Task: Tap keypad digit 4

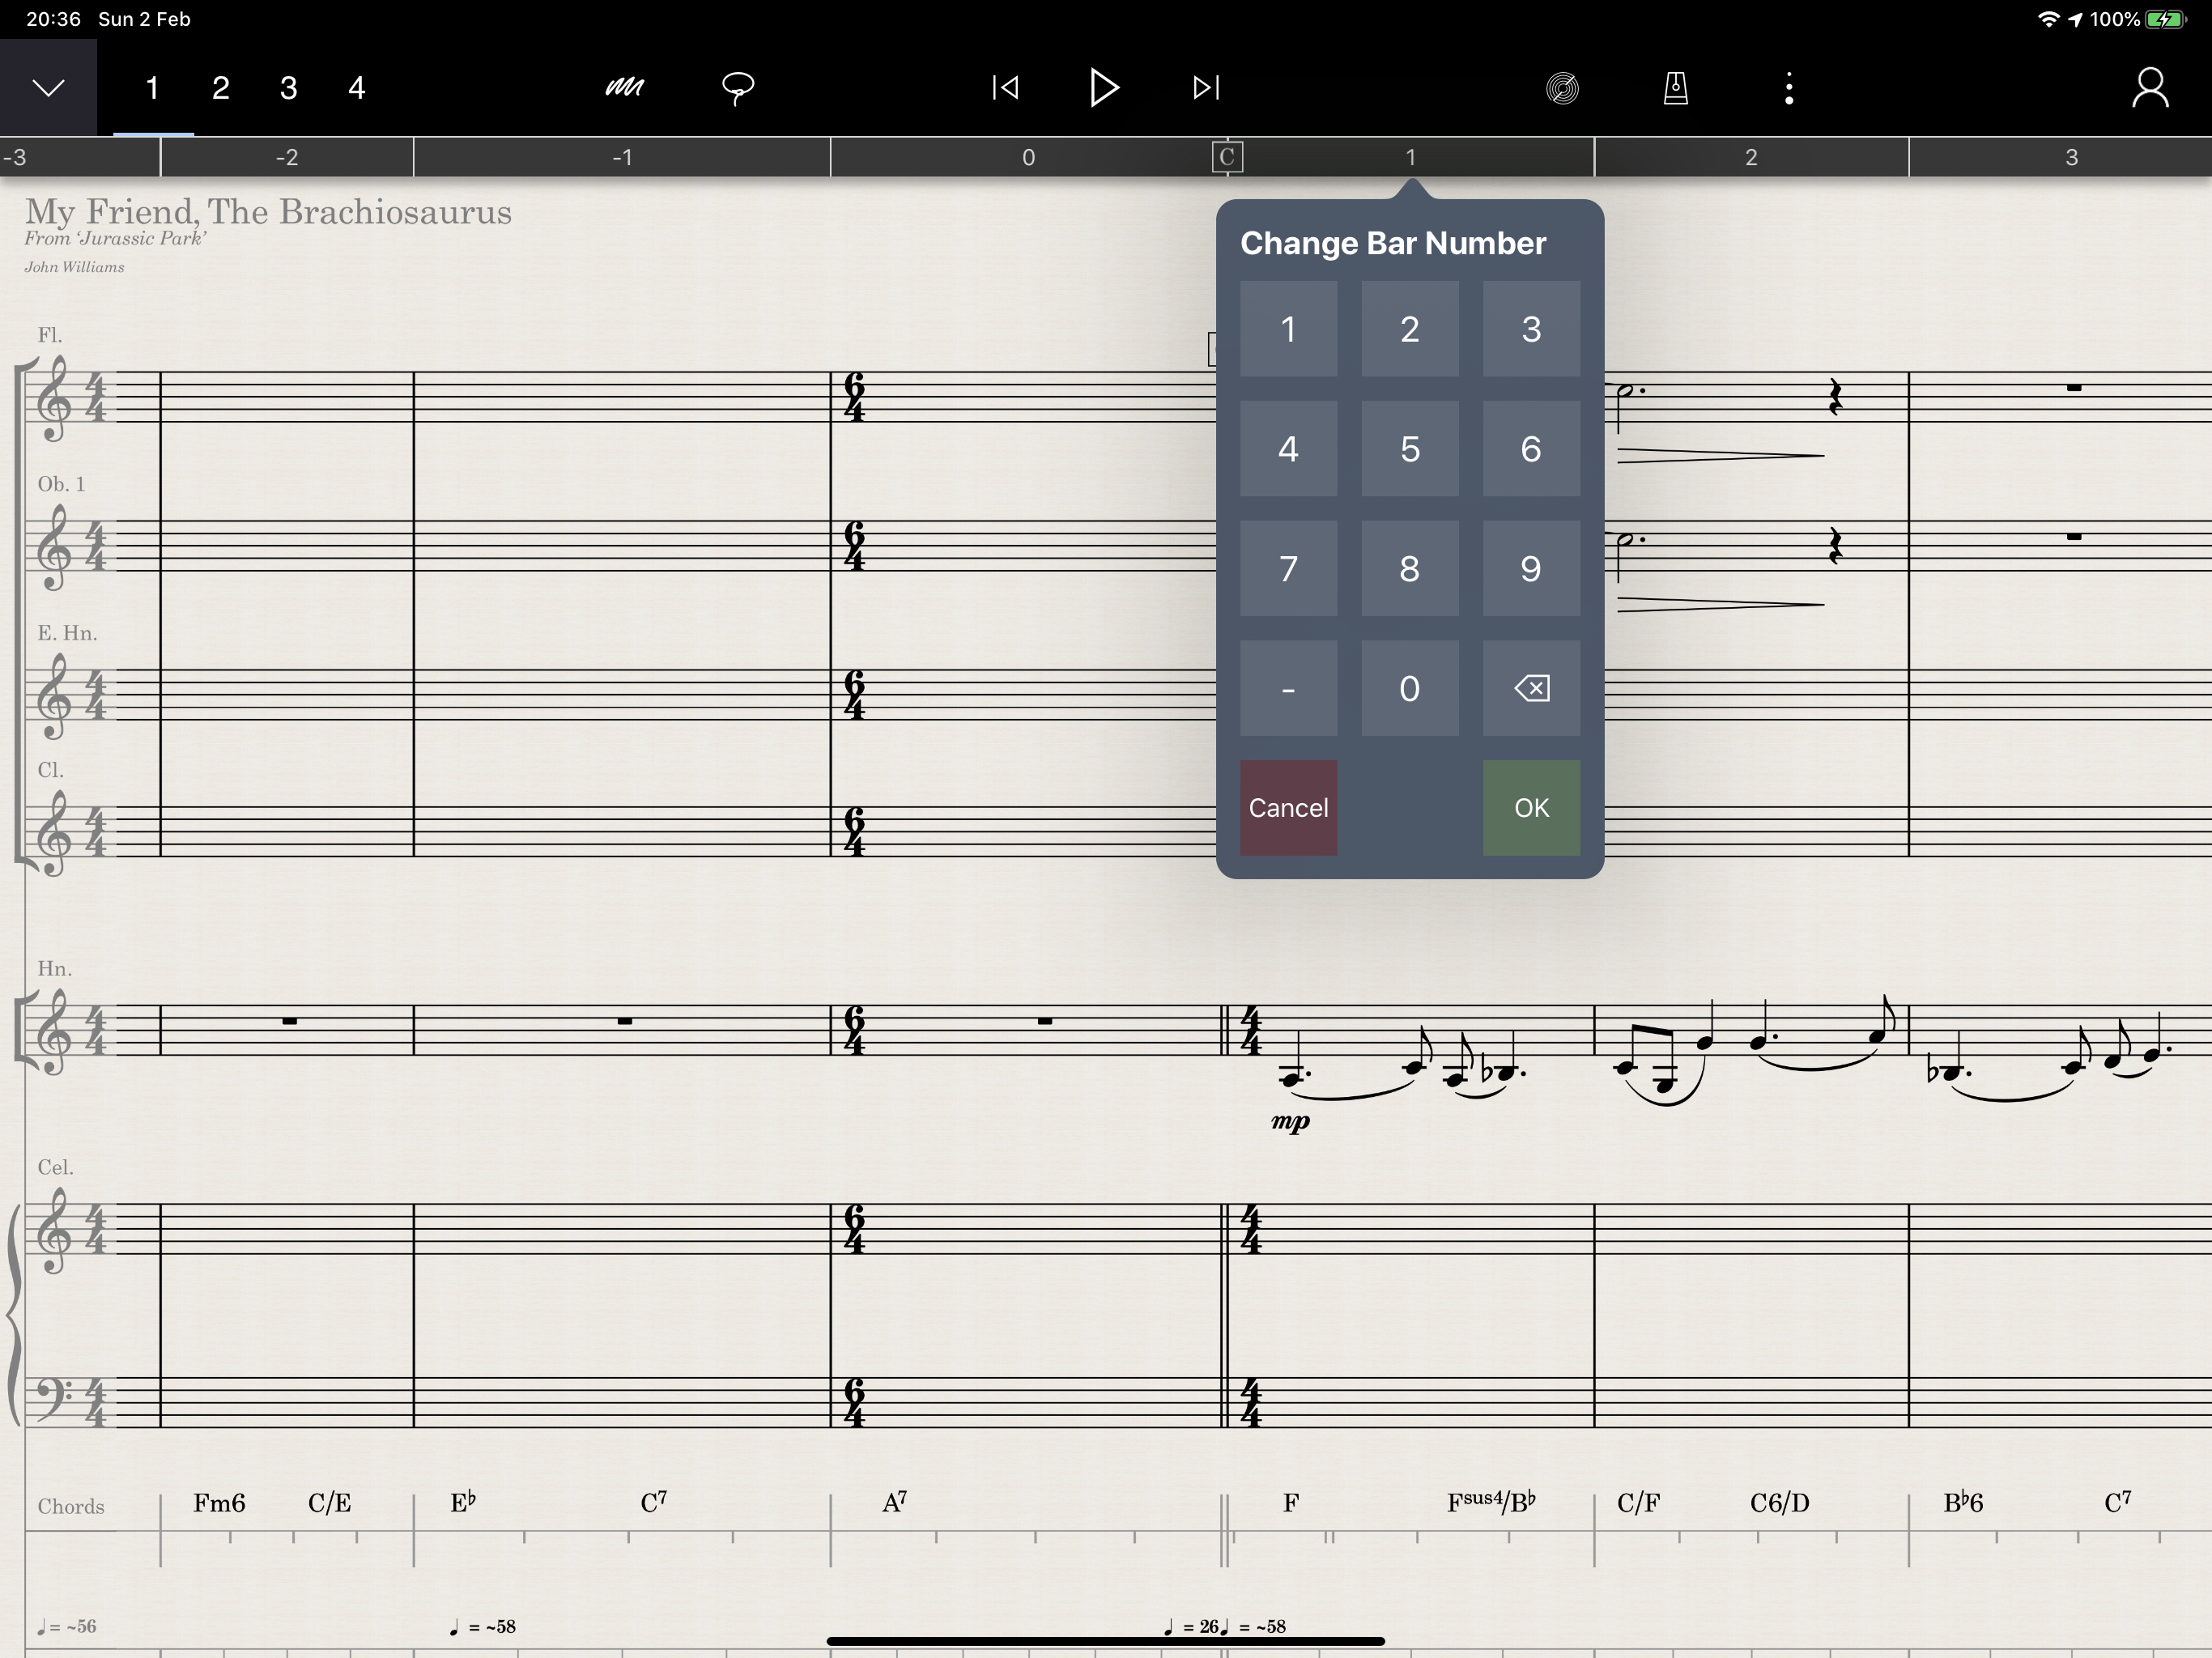Action: [x=1288, y=448]
